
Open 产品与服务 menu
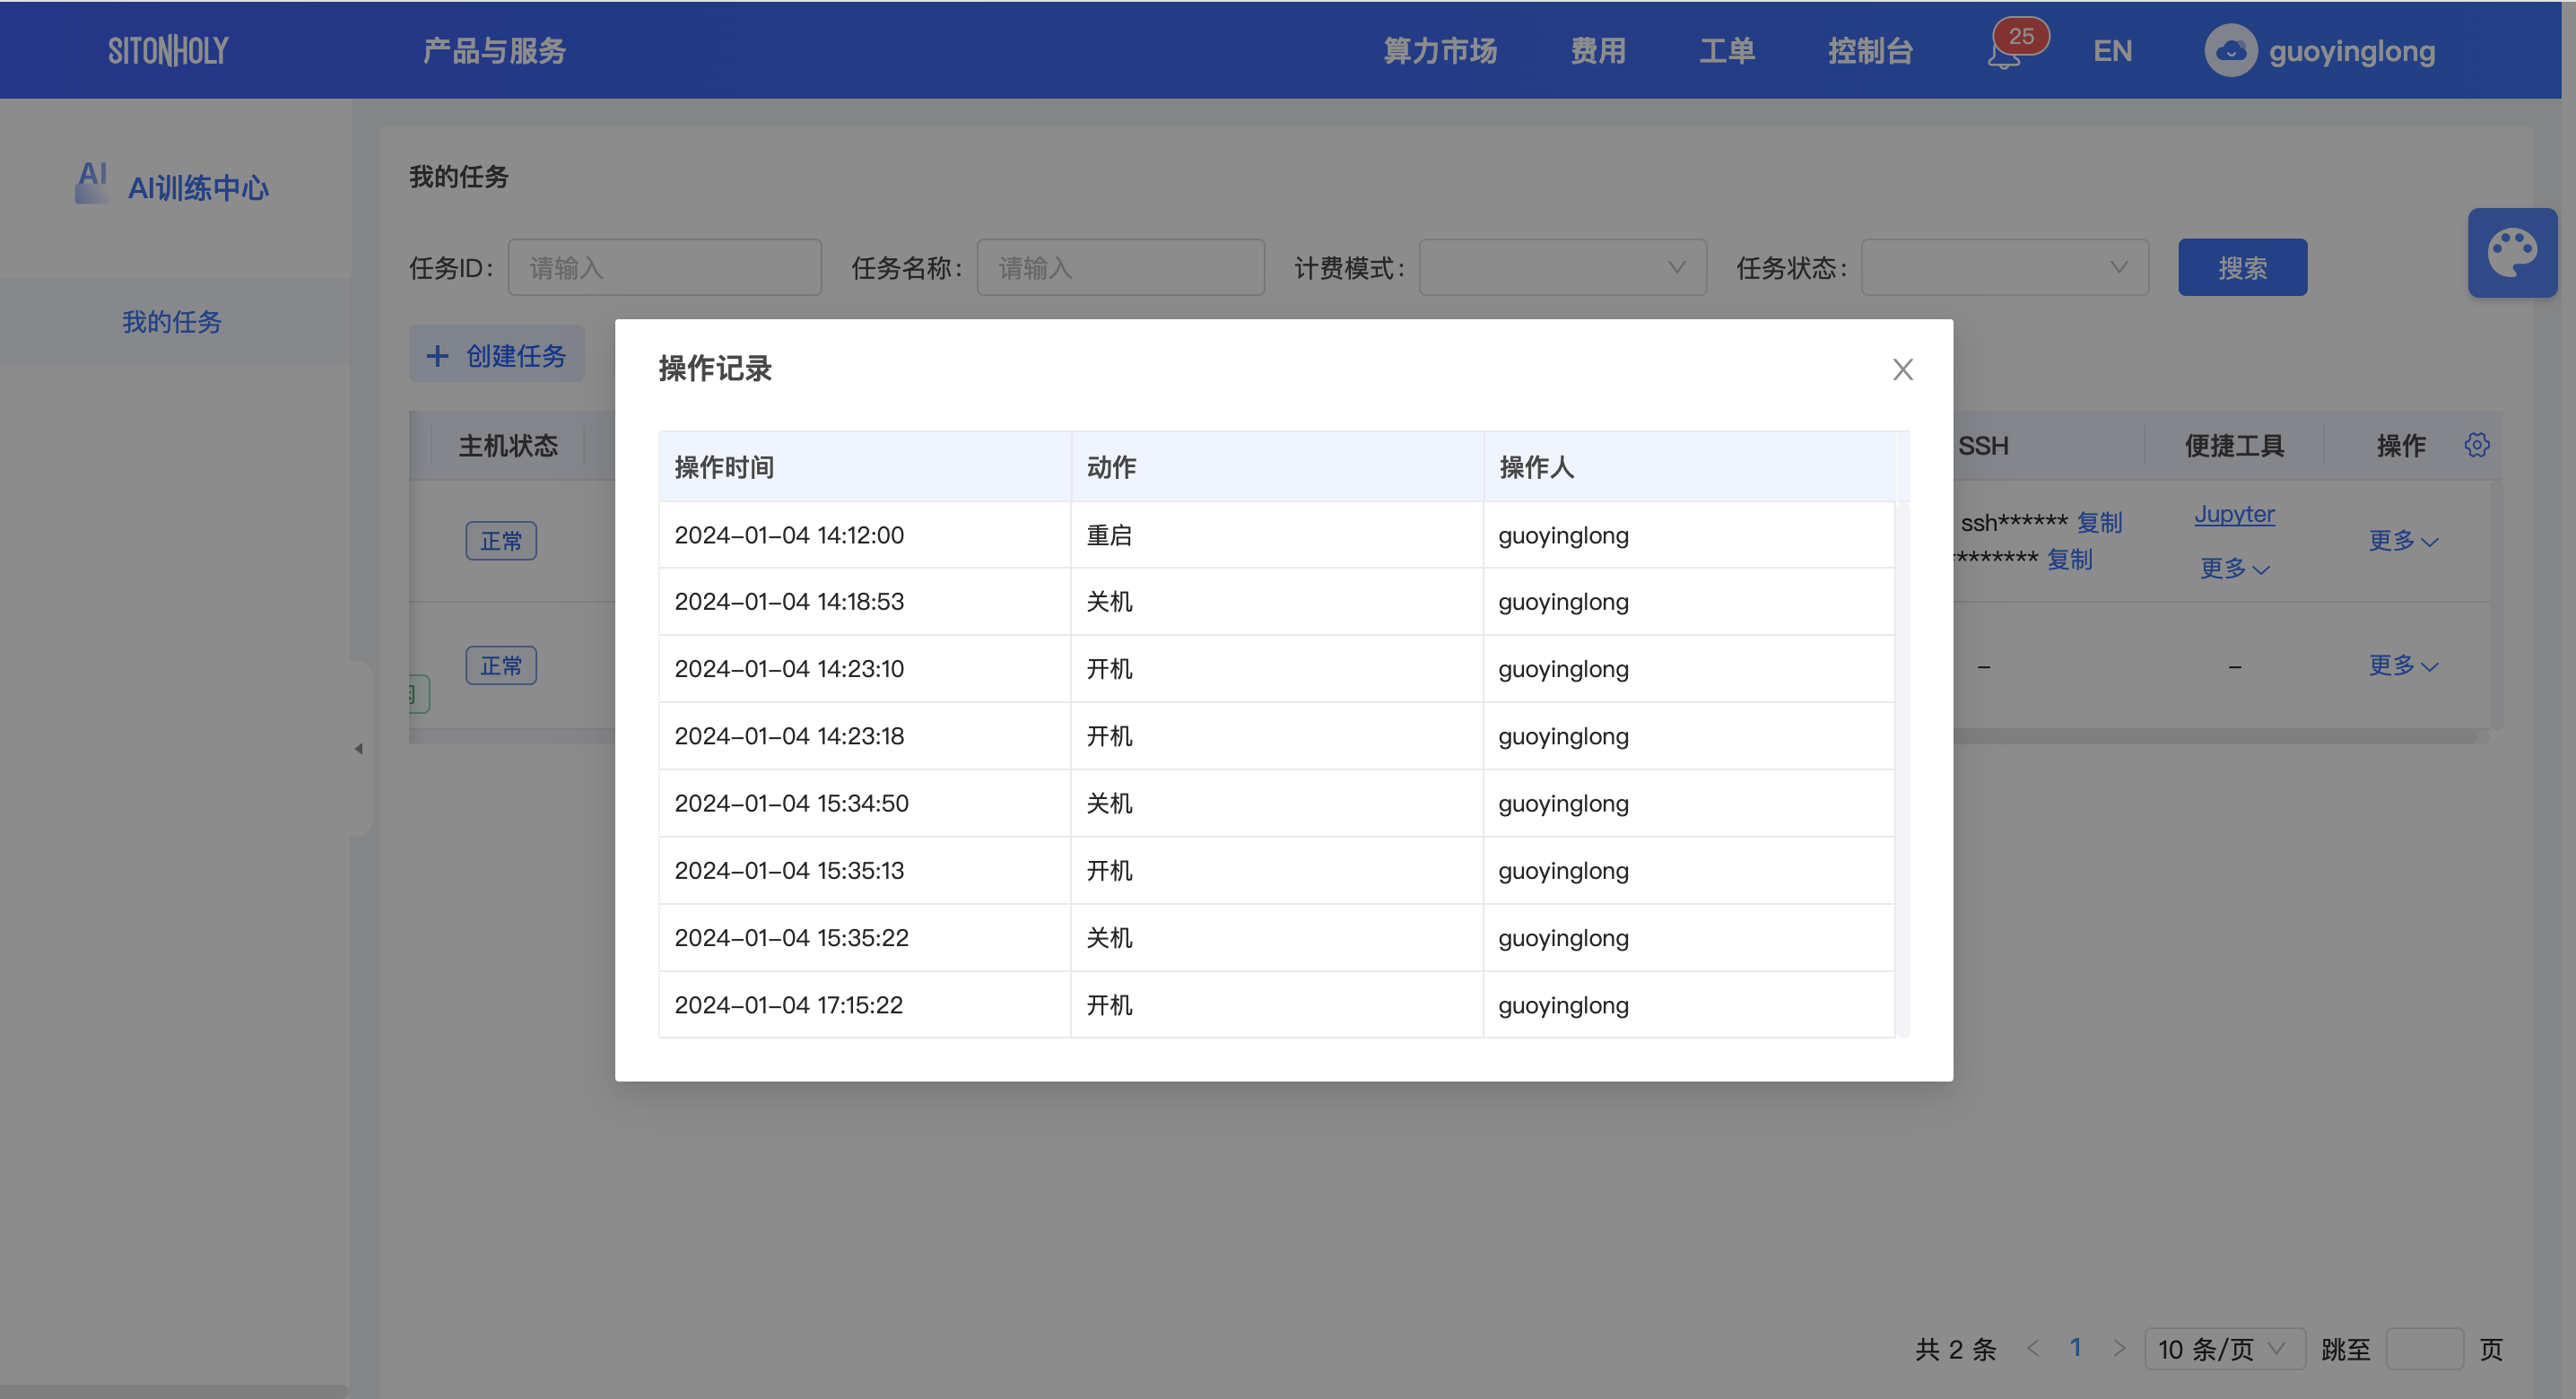point(494,51)
